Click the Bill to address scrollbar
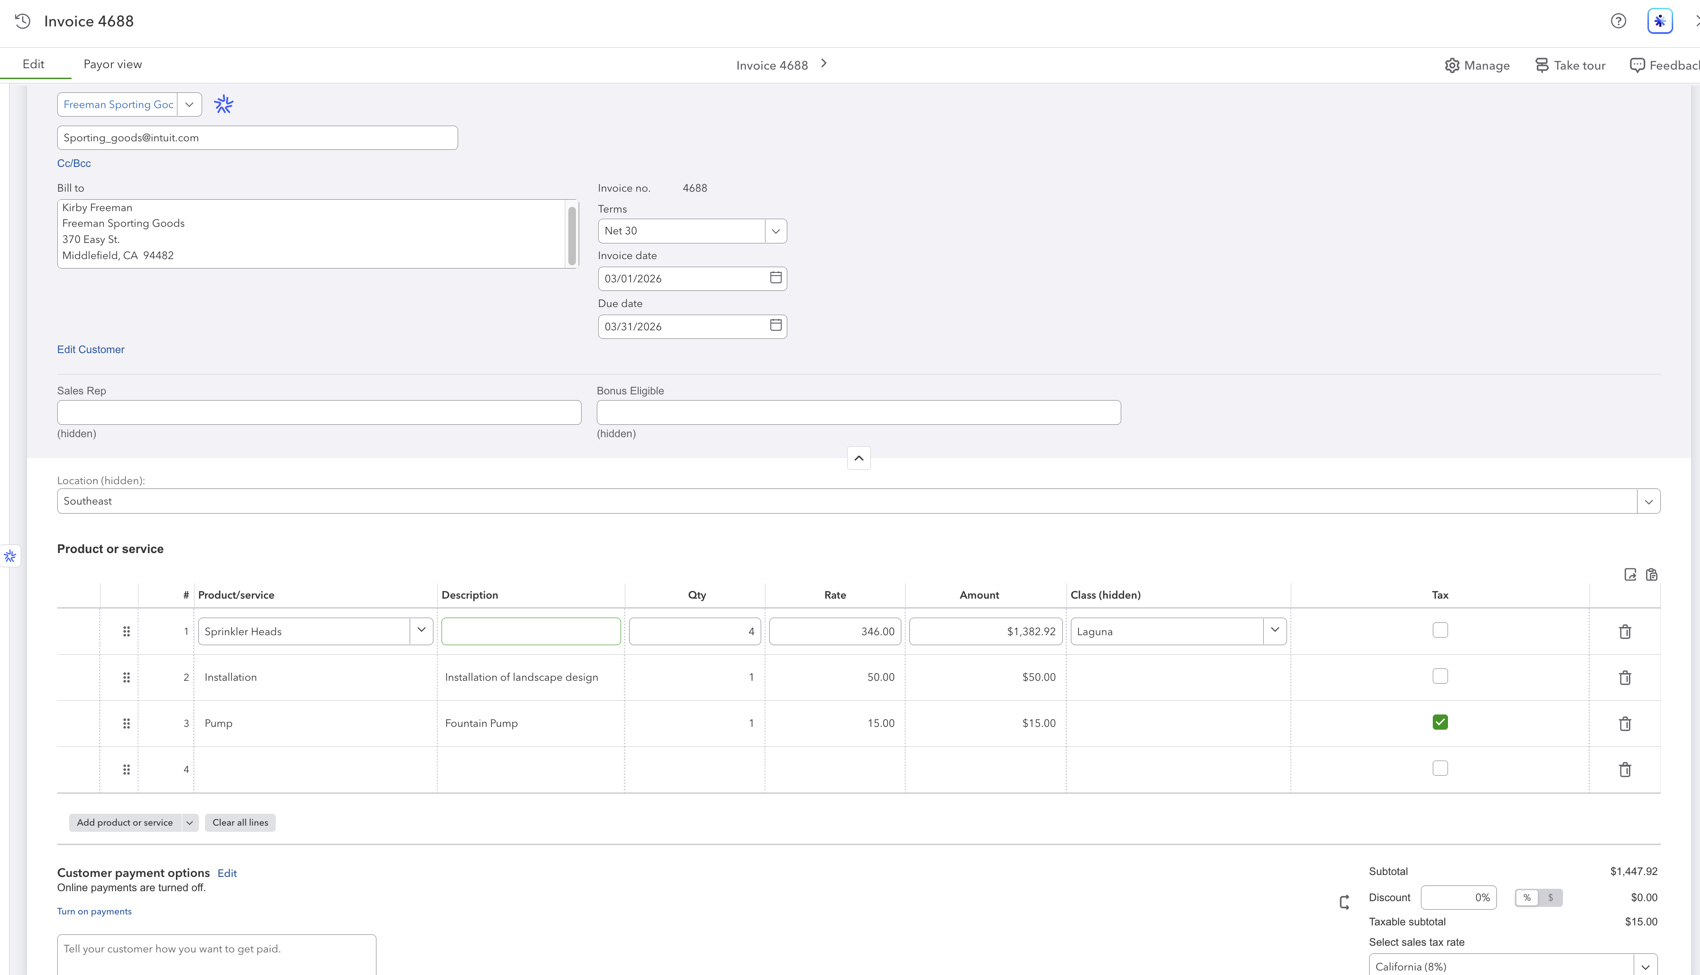 pos(572,234)
